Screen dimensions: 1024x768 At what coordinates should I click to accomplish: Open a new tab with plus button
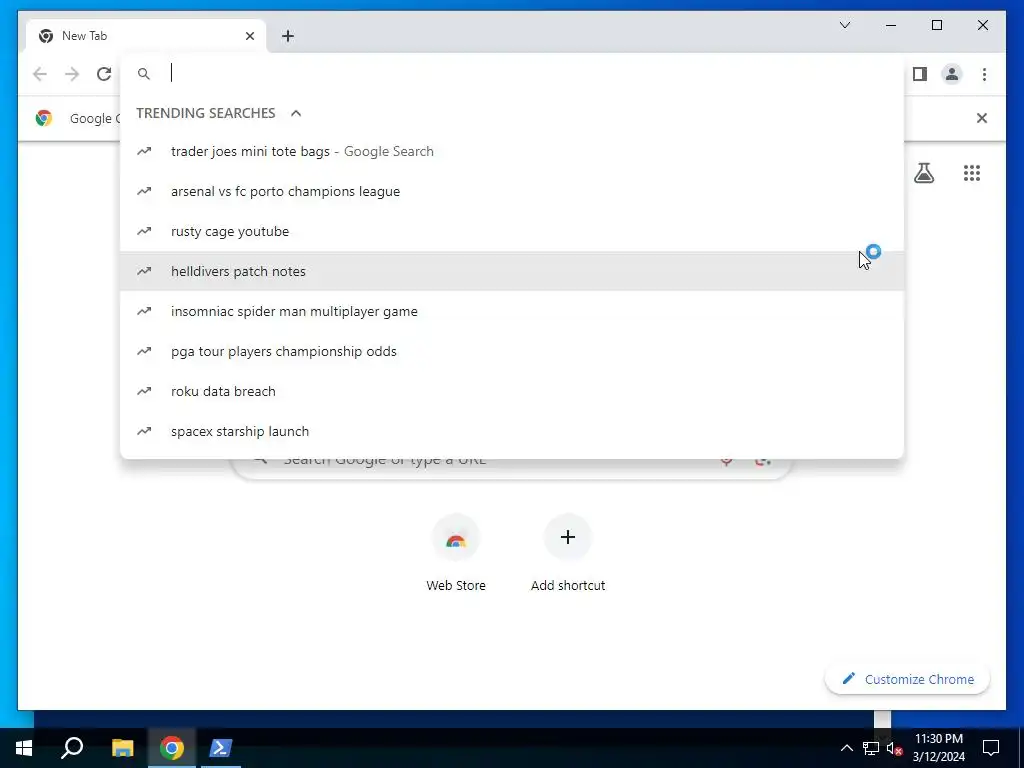tap(288, 36)
